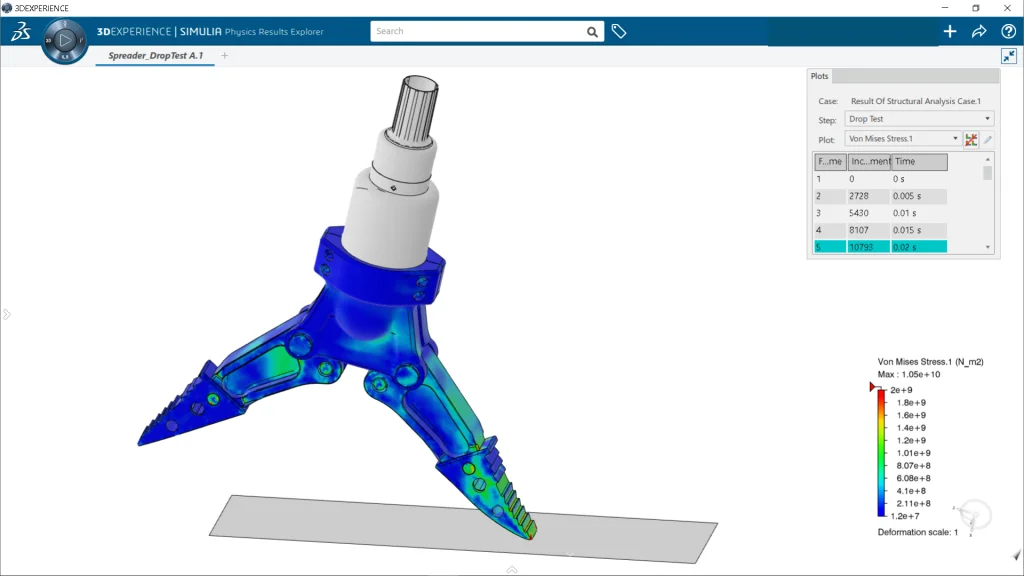Viewport: 1024px width, 576px height.
Task: Click the tag icon beside search bar
Action: click(619, 31)
